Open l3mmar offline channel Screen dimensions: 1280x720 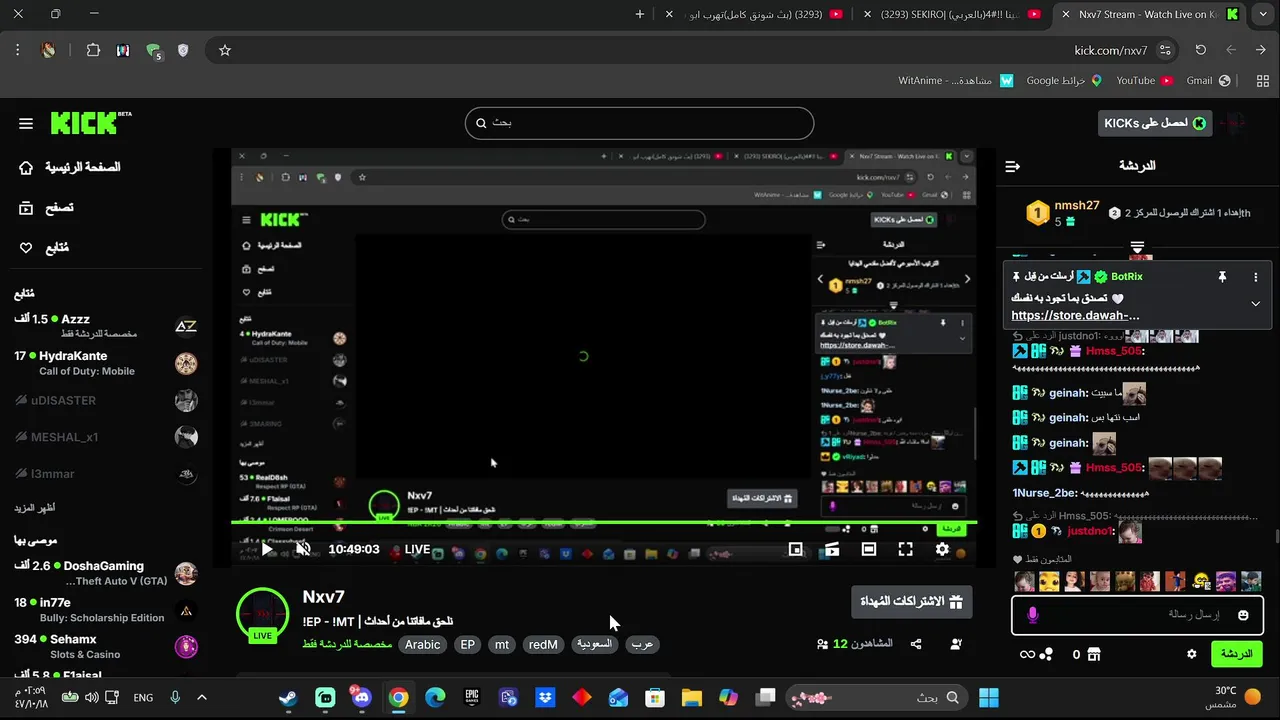pos(106,474)
